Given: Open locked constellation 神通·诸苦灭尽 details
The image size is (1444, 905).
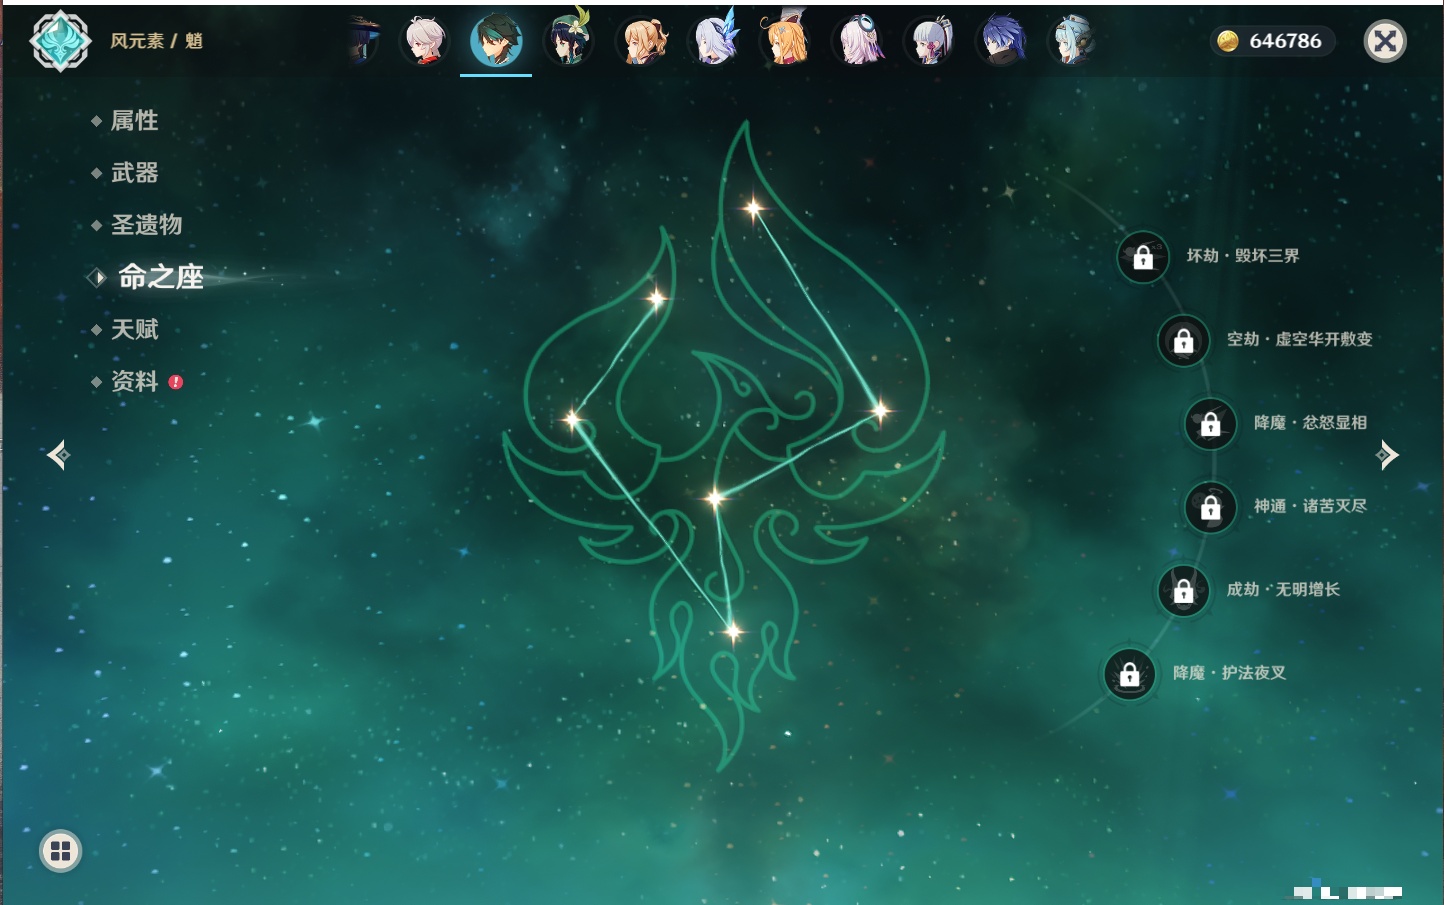Looking at the screenshot, I should click(x=1210, y=507).
